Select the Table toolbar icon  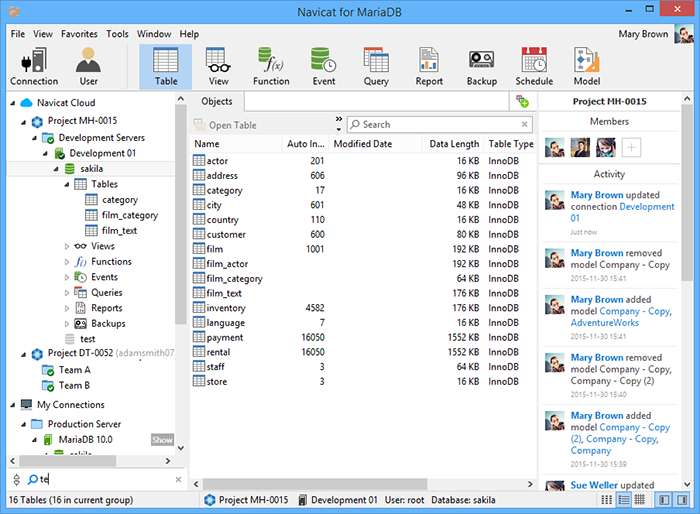pos(166,67)
